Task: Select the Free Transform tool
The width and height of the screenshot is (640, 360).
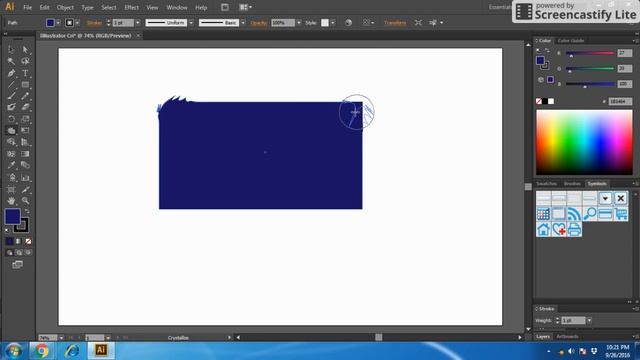Action: coord(25,131)
